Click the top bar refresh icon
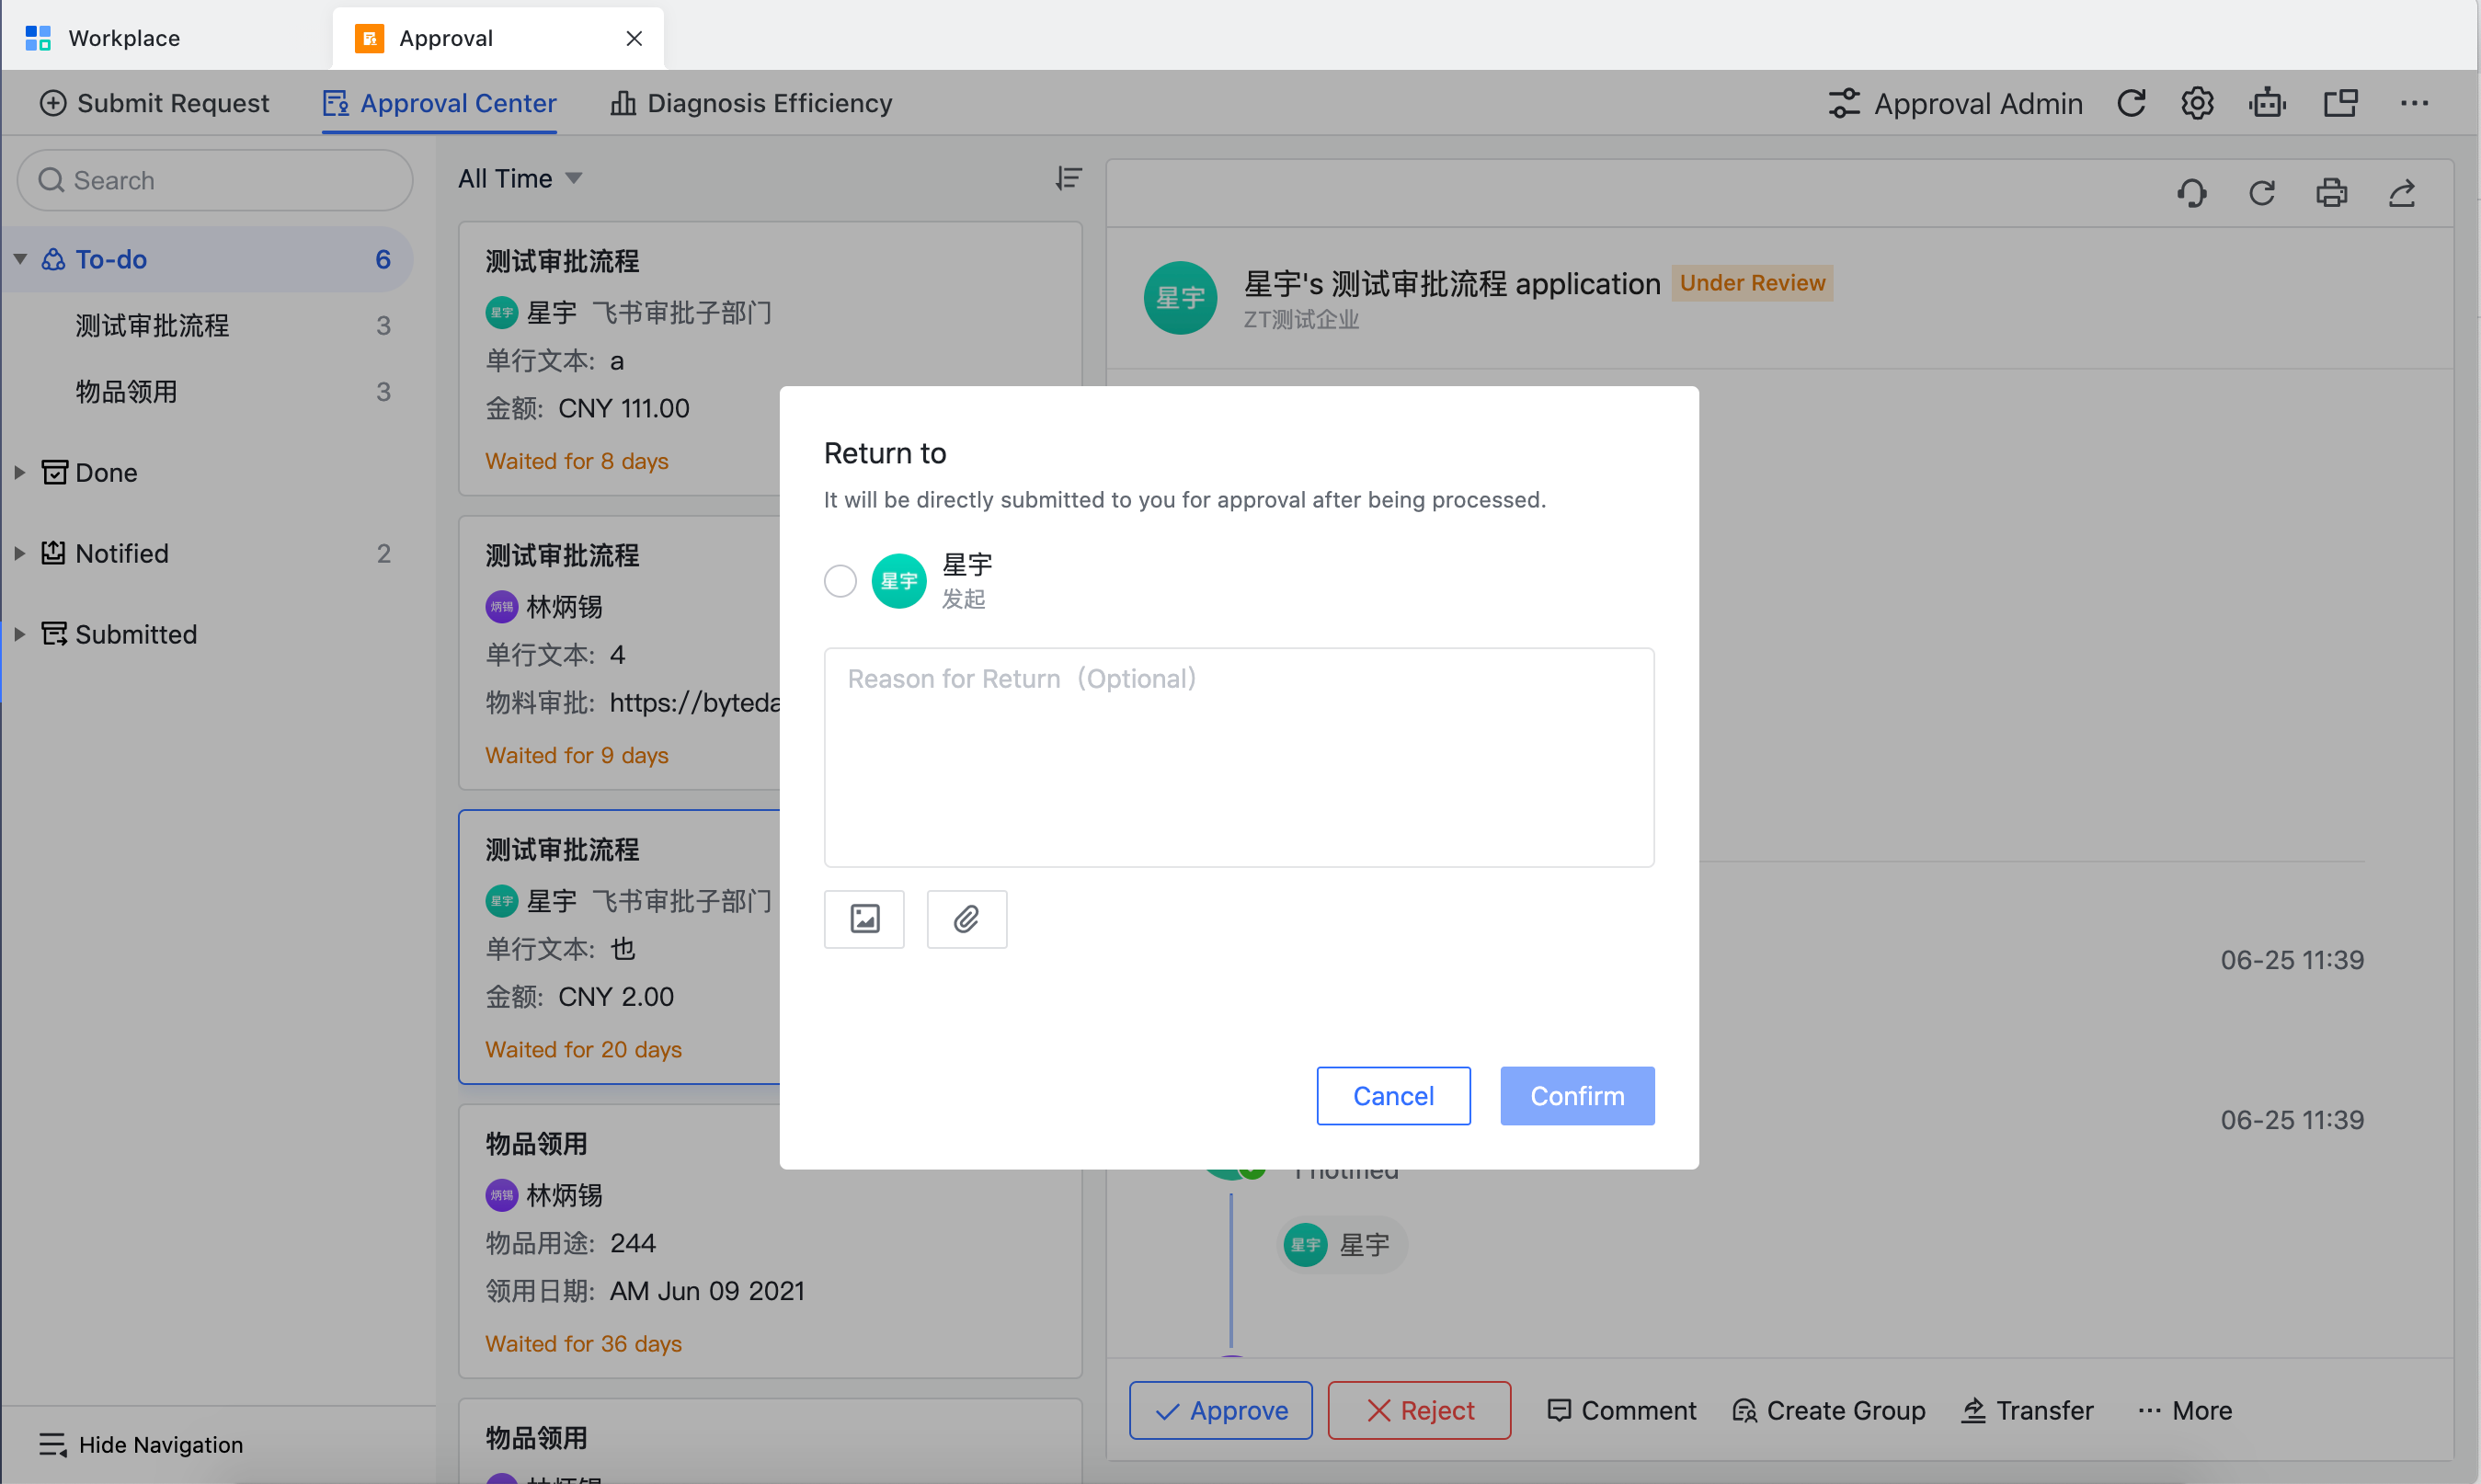The width and height of the screenshot is (2481, 1484). [2131, 103]
